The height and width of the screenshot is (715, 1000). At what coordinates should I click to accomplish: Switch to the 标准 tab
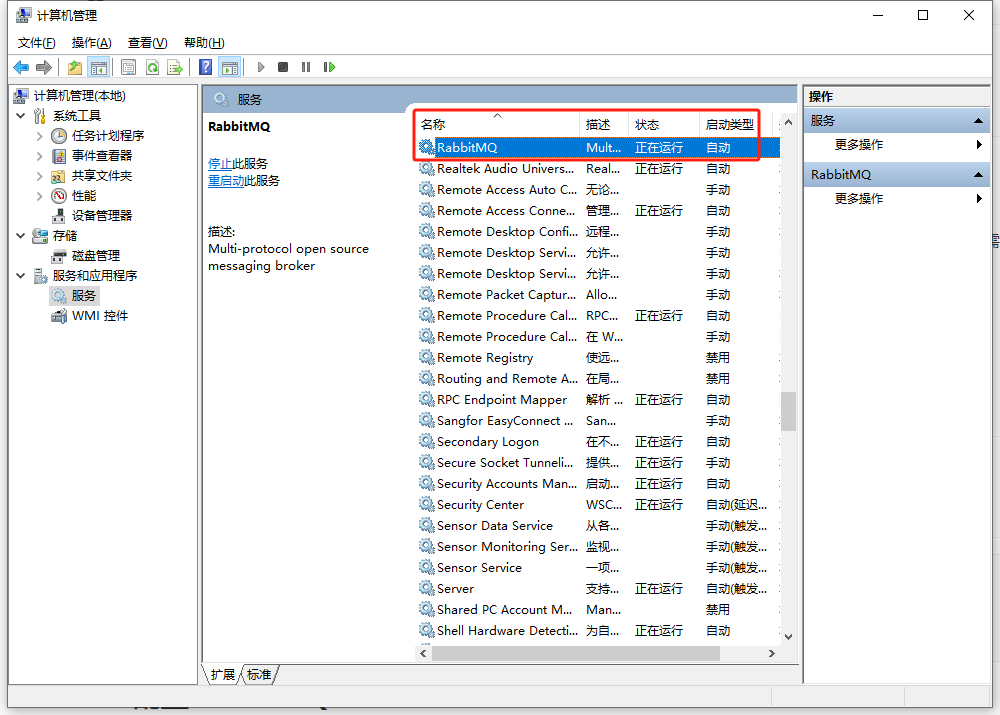click(260, 675)
